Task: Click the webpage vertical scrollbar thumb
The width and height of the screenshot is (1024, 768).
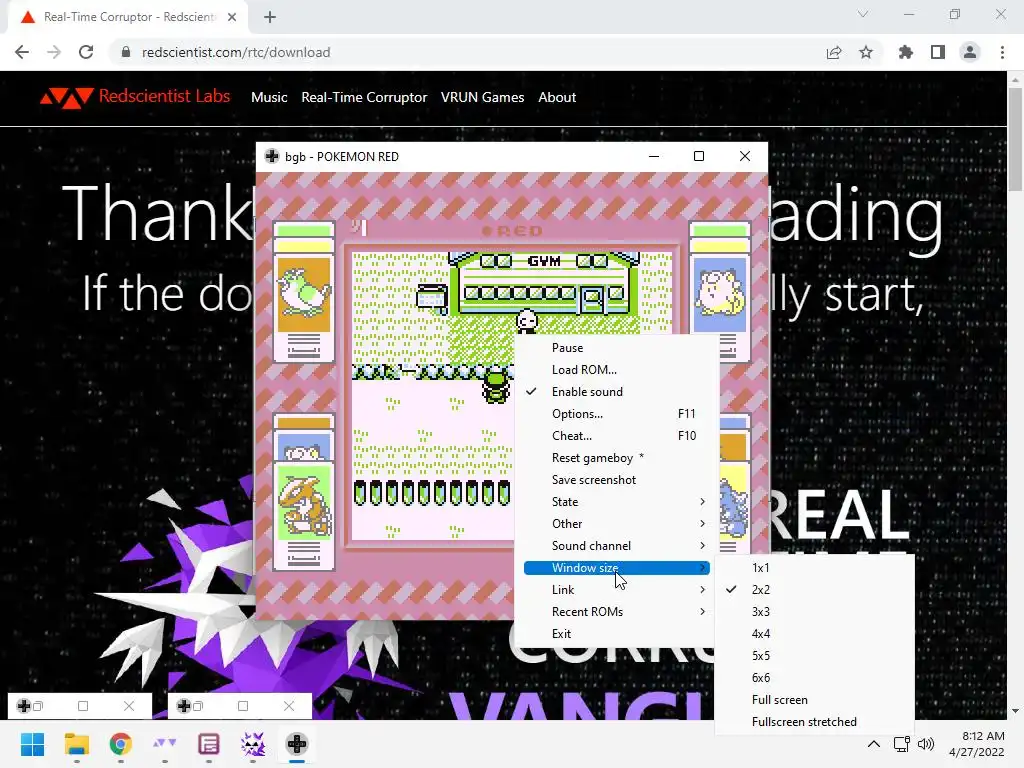Action: 1015,138
